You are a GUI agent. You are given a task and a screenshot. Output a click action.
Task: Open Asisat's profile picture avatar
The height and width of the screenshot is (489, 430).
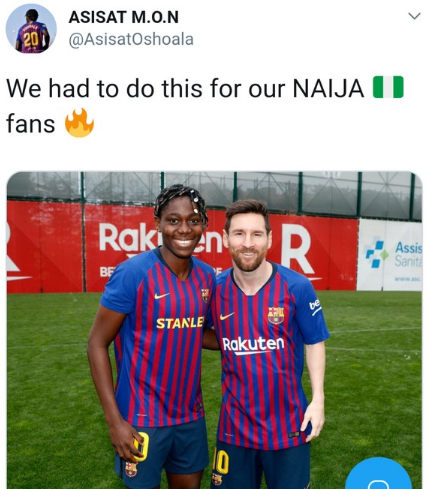pyautogui.click(x=31, y=29)
